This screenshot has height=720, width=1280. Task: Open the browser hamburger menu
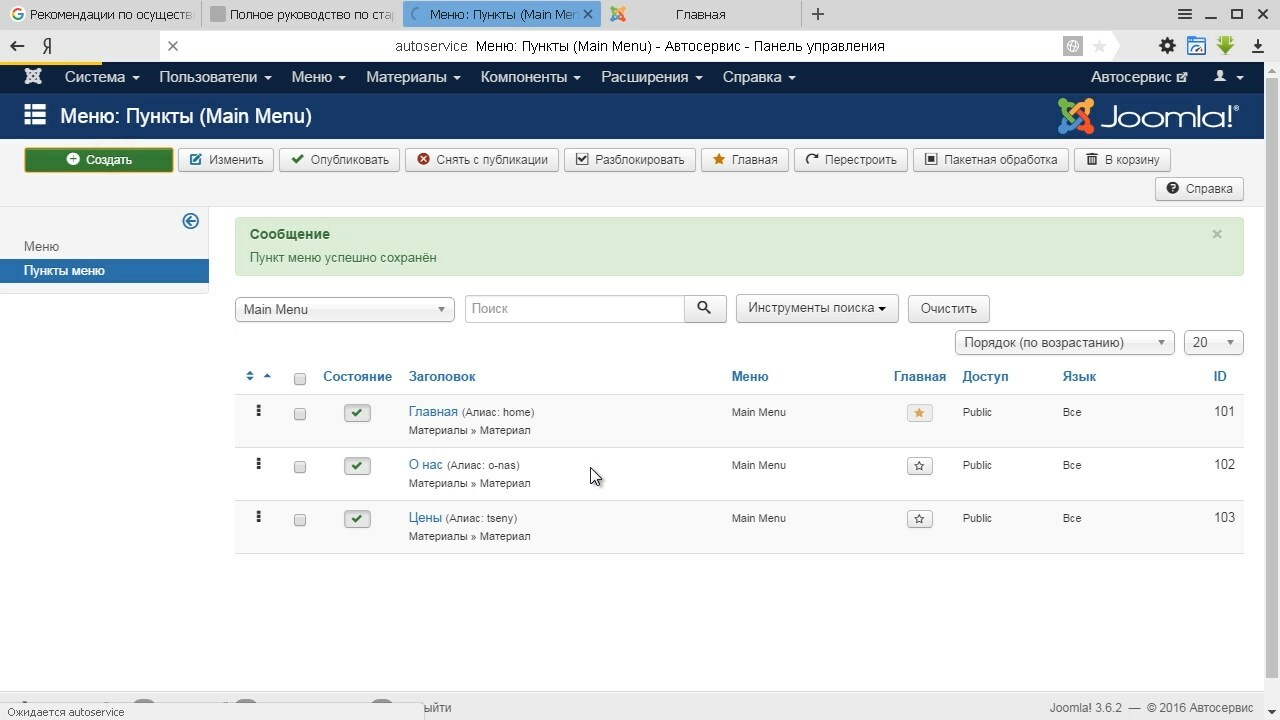pos(1185,14)
